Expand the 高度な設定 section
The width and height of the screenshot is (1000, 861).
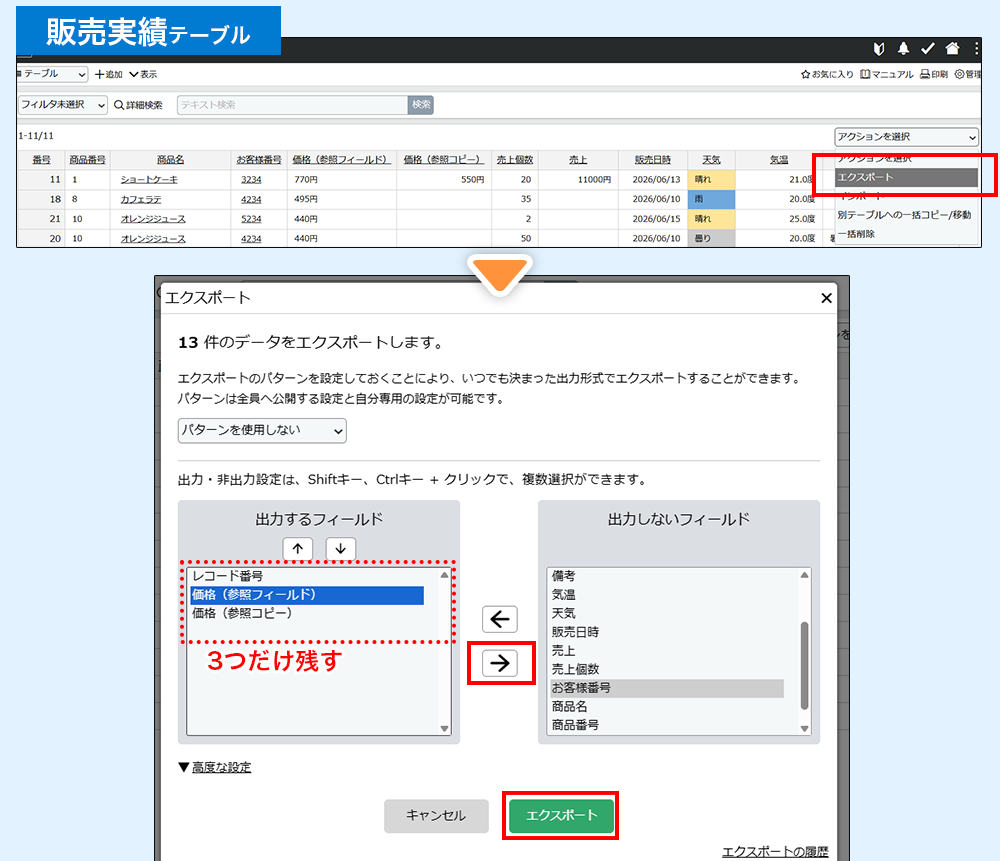(x=216, y=767)
